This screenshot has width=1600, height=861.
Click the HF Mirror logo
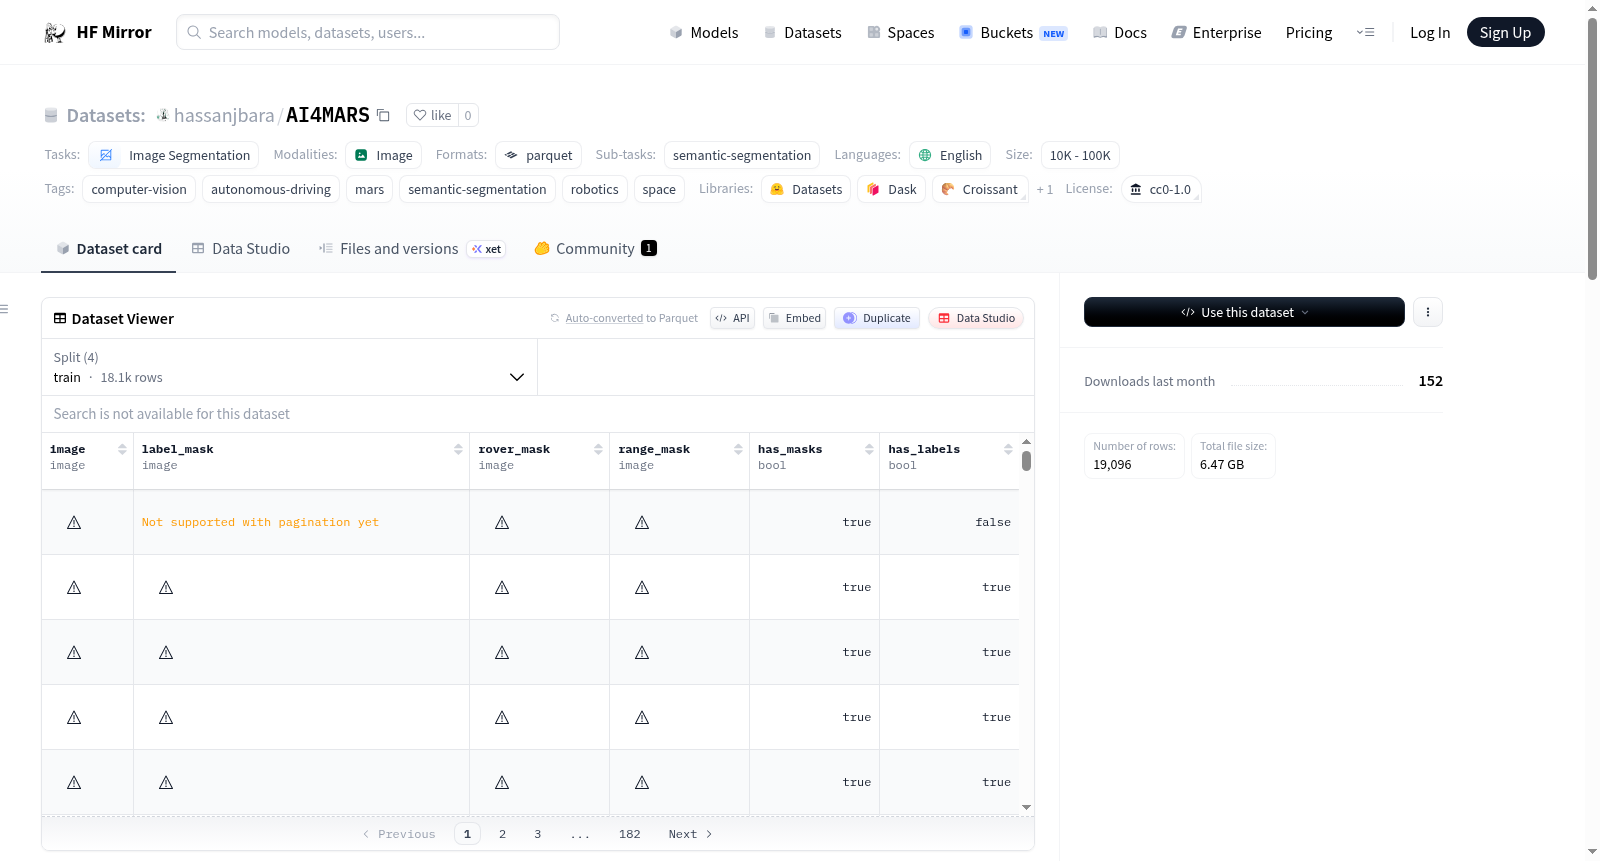(97, 32)
